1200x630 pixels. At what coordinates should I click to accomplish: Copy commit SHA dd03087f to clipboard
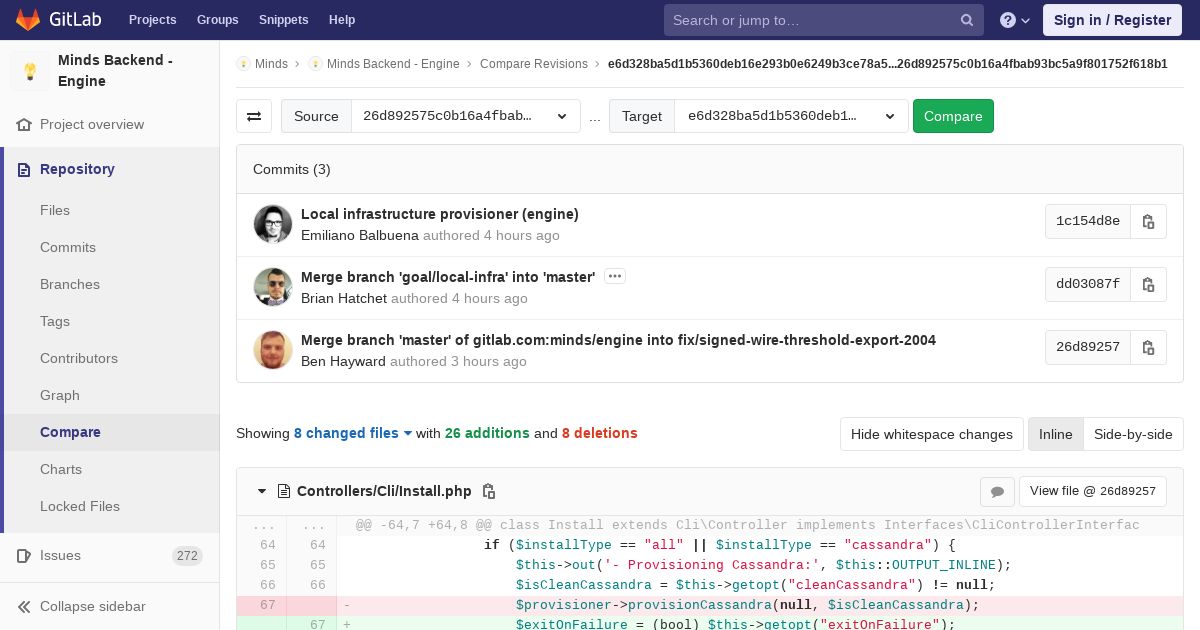1148,284
